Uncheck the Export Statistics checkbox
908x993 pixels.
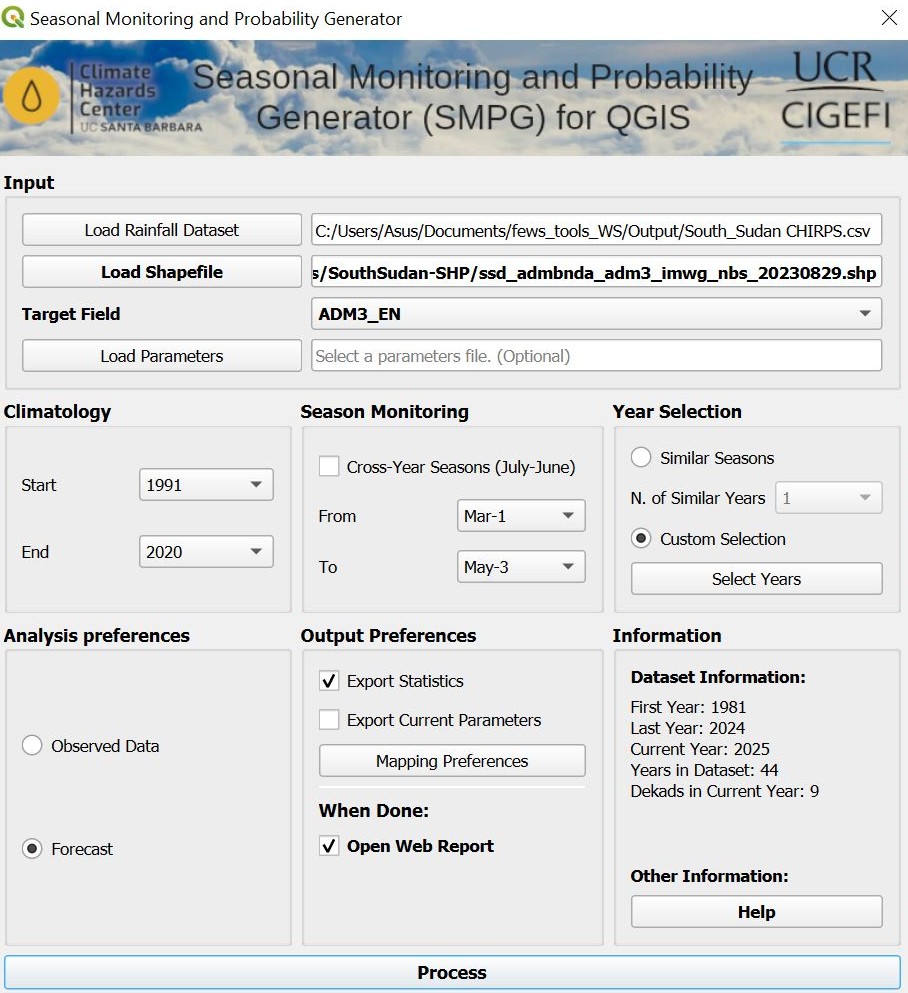[x=329, y=681]
